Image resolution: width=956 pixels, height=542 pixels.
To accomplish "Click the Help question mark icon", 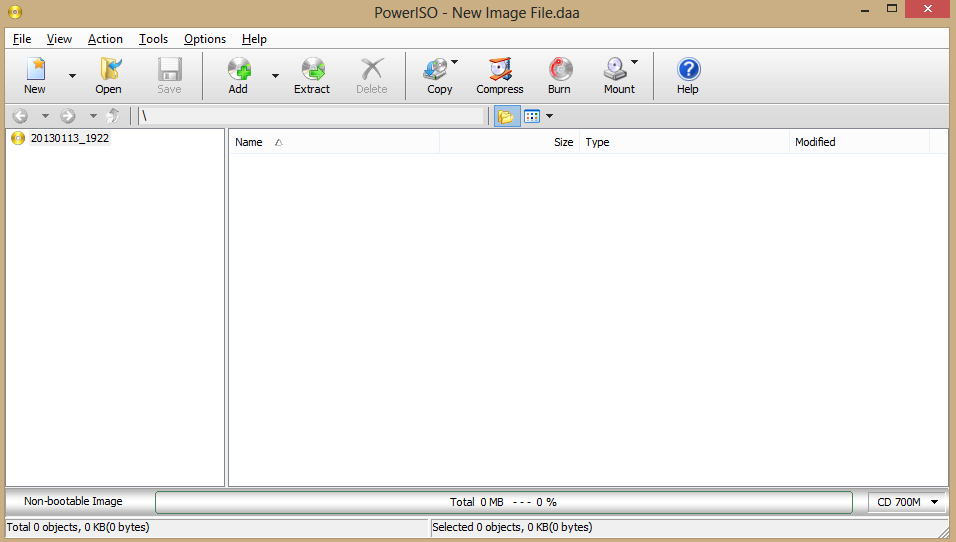I will pos(688,70).
